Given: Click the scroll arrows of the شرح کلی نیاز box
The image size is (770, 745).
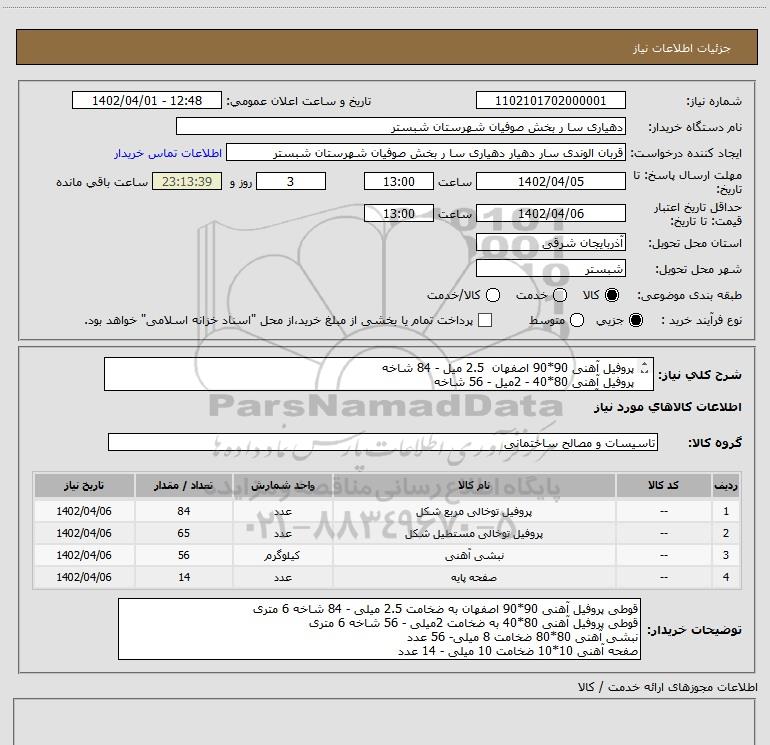Looking at the screenshot, I should [645, 367].
